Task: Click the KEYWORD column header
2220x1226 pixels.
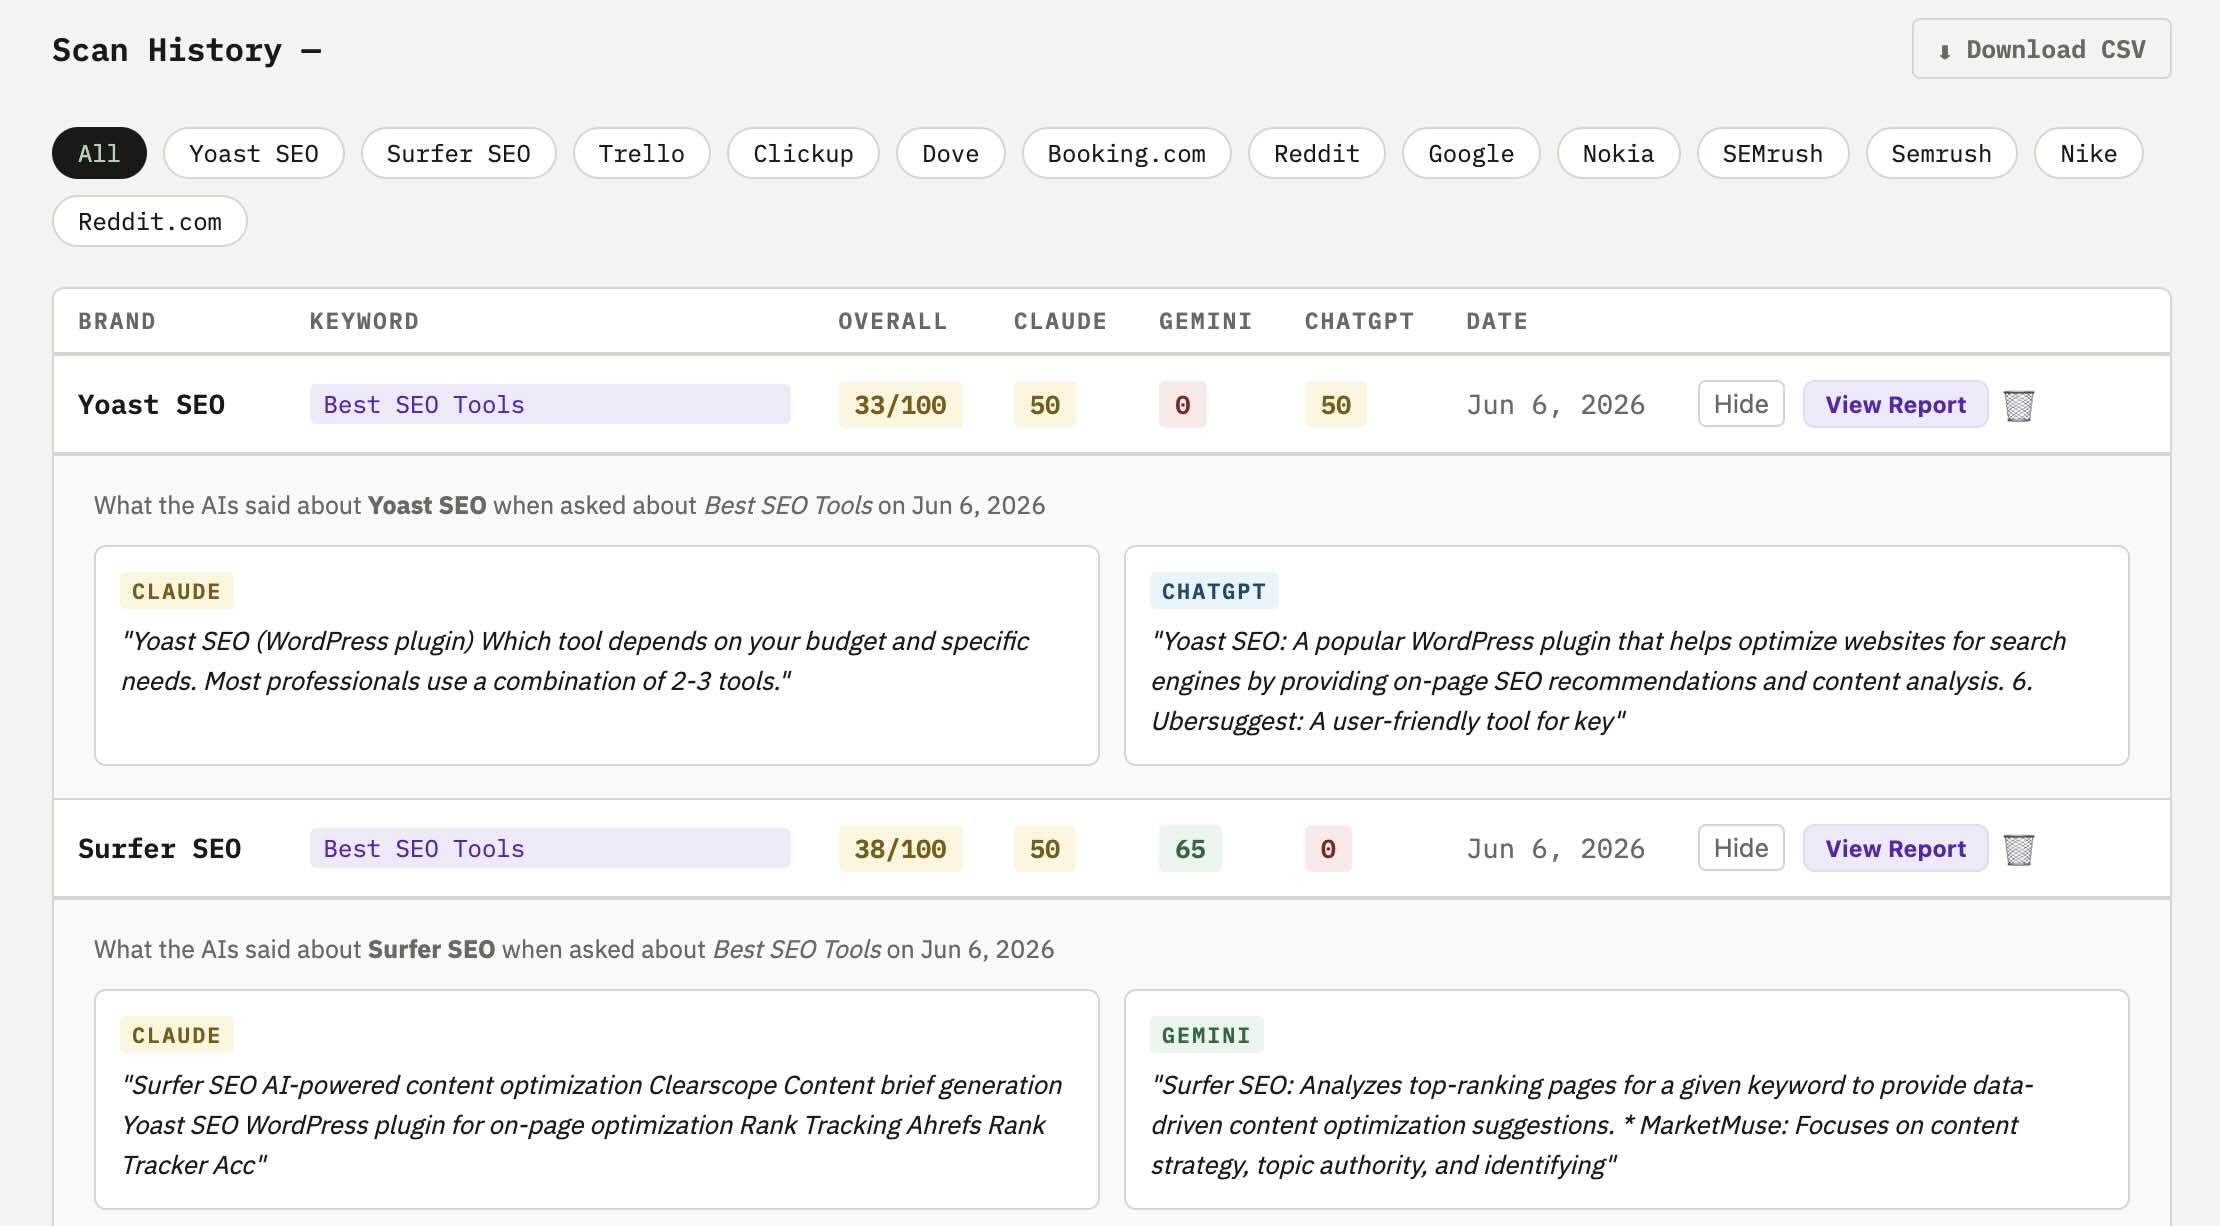Action: click(x=364, y=321)
